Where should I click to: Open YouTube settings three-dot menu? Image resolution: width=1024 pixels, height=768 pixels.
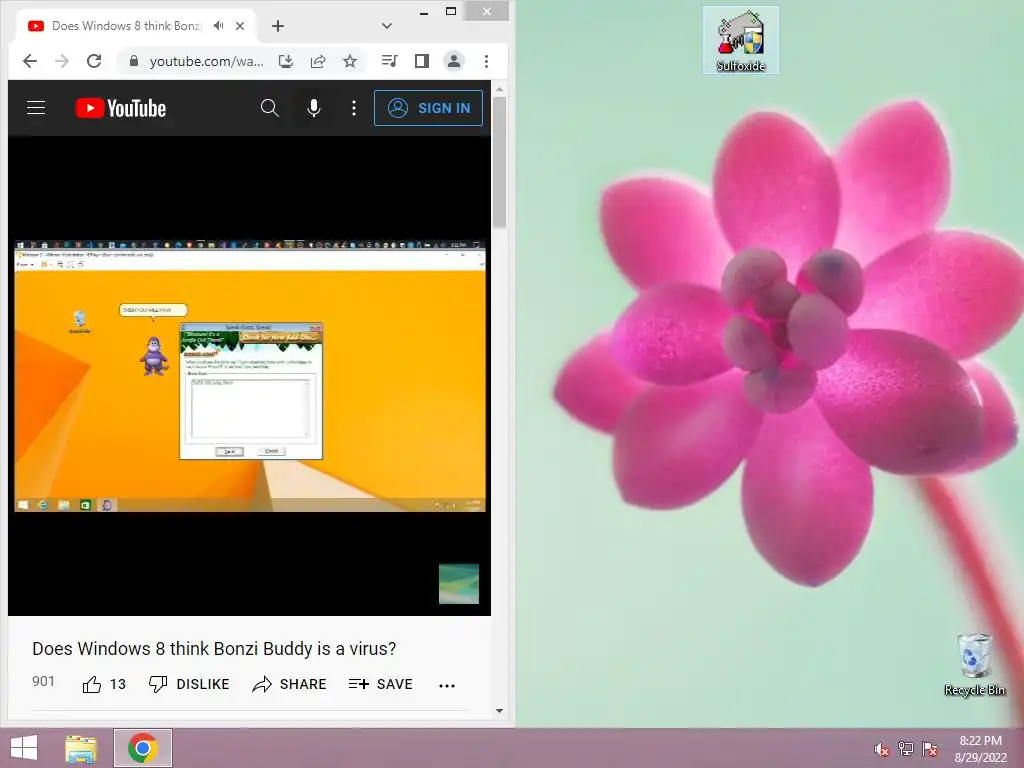[354, 108]
